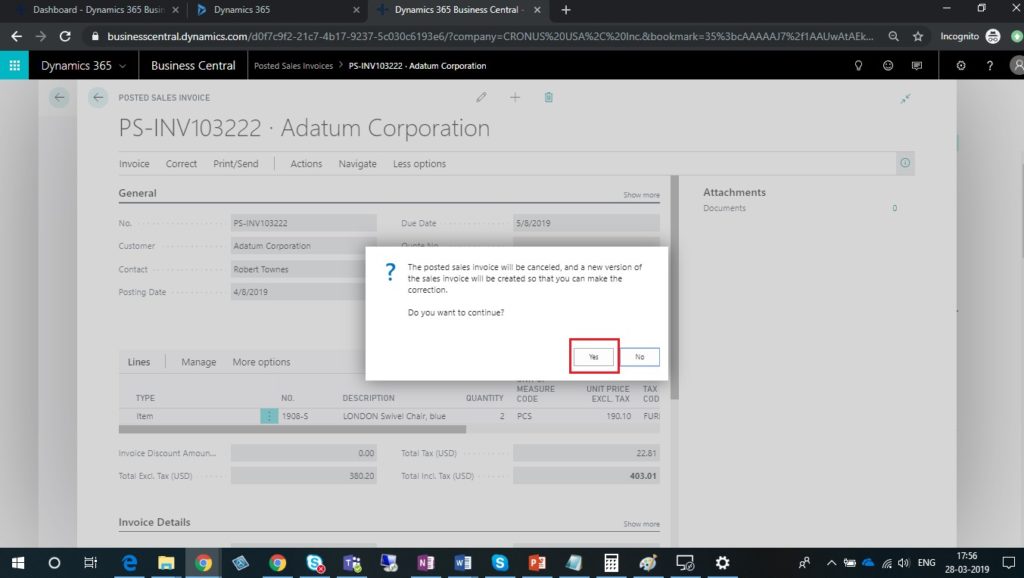Open the chat message icon in header
The height and width of the screenshot is (578, 1024).
[x=917, y=65]
